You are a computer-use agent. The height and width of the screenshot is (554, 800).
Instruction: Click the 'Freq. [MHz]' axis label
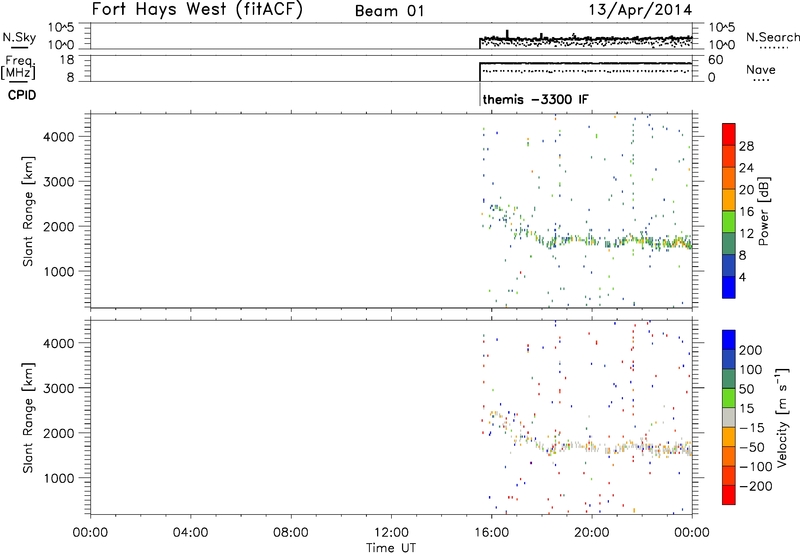coord(19,68)
